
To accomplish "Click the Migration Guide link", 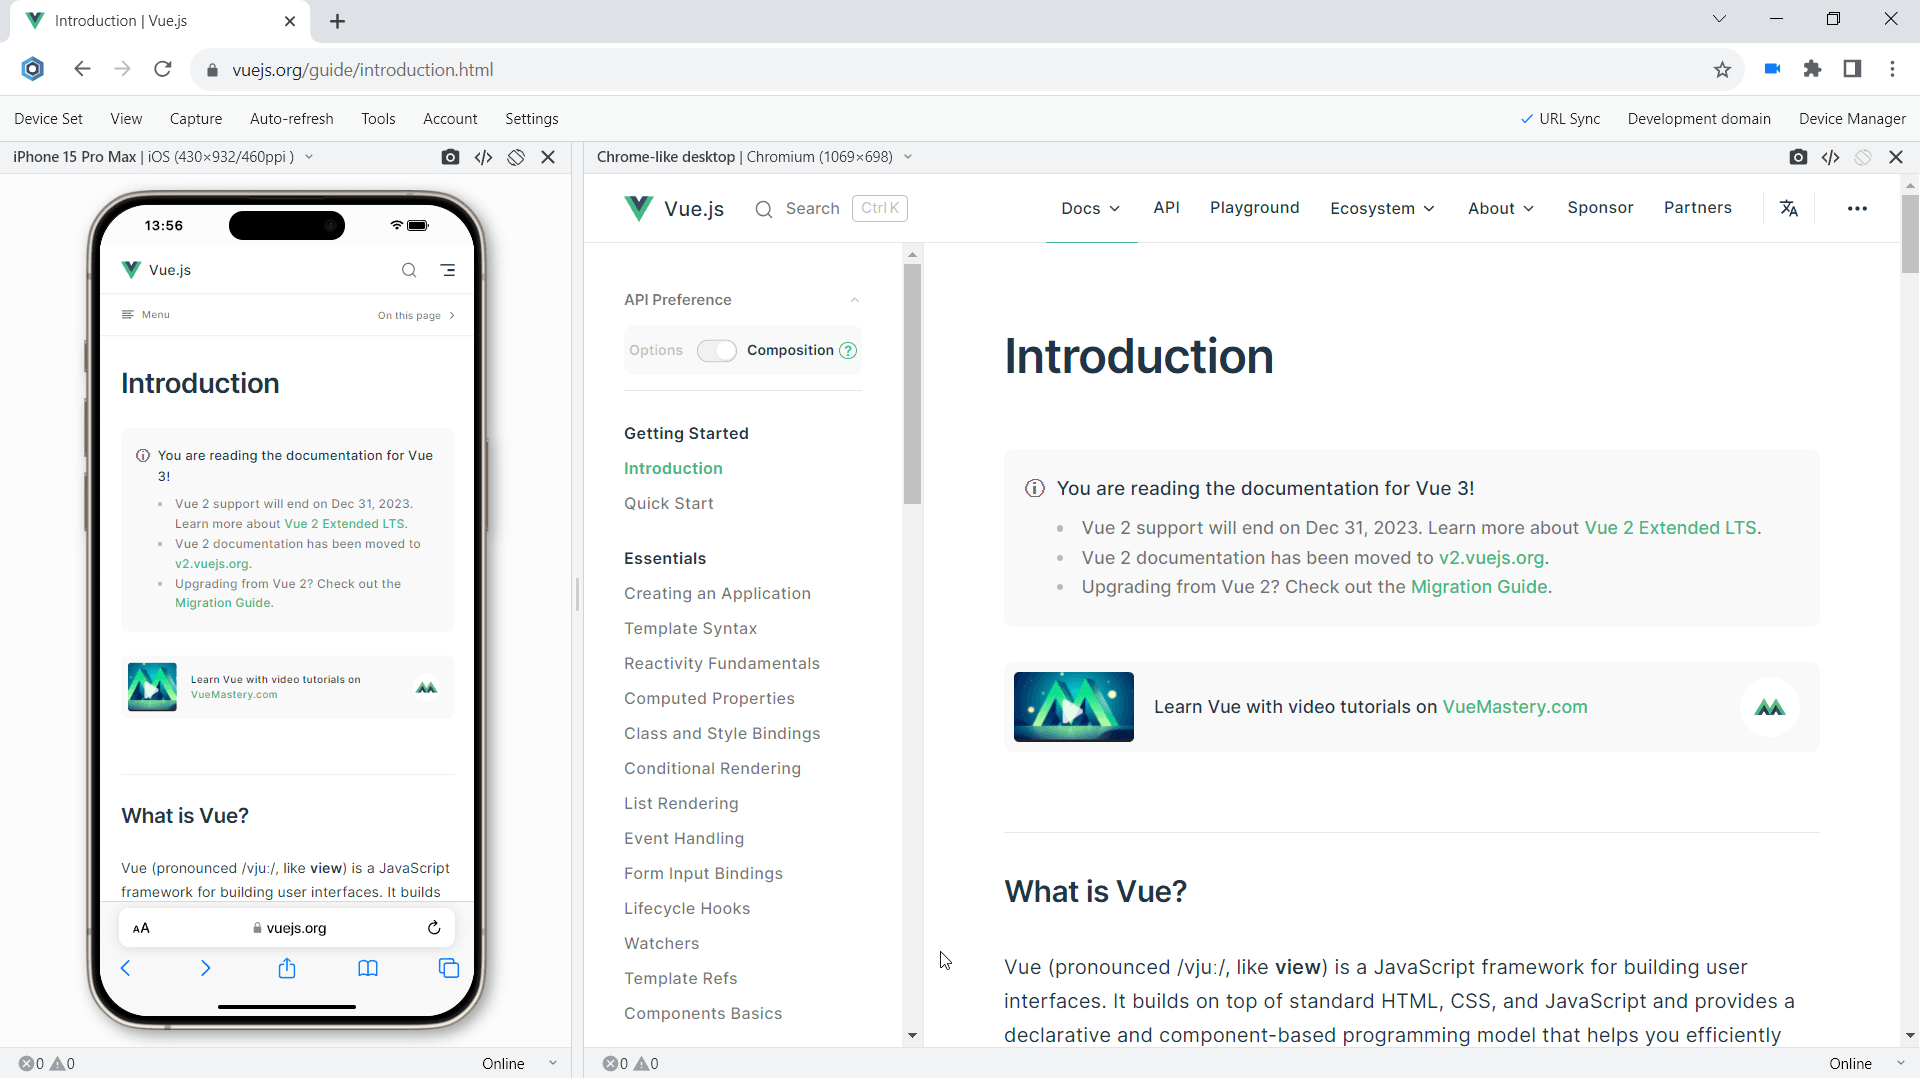I will click(1479, 587).
